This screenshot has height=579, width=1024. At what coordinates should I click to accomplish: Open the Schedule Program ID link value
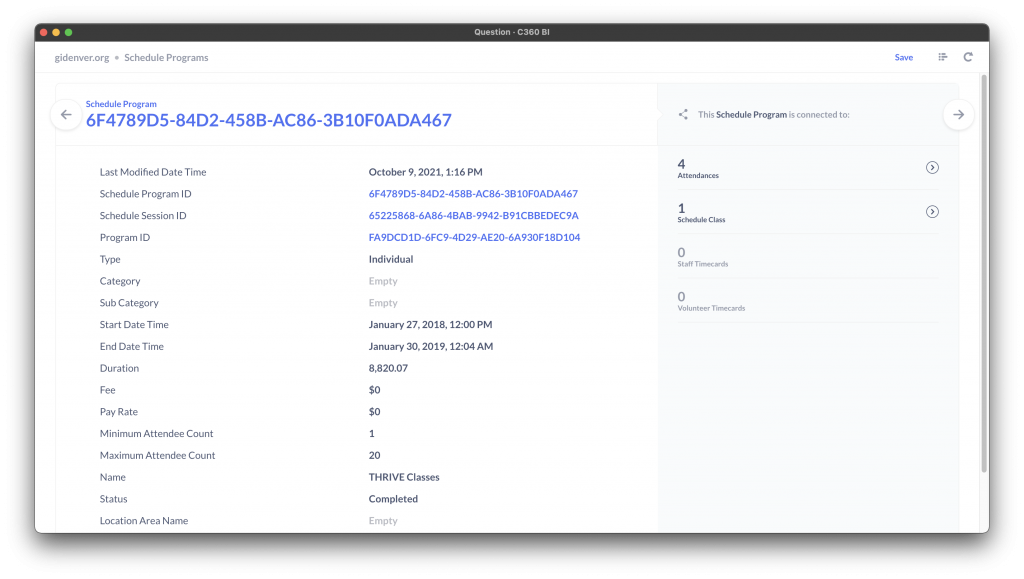473,194
